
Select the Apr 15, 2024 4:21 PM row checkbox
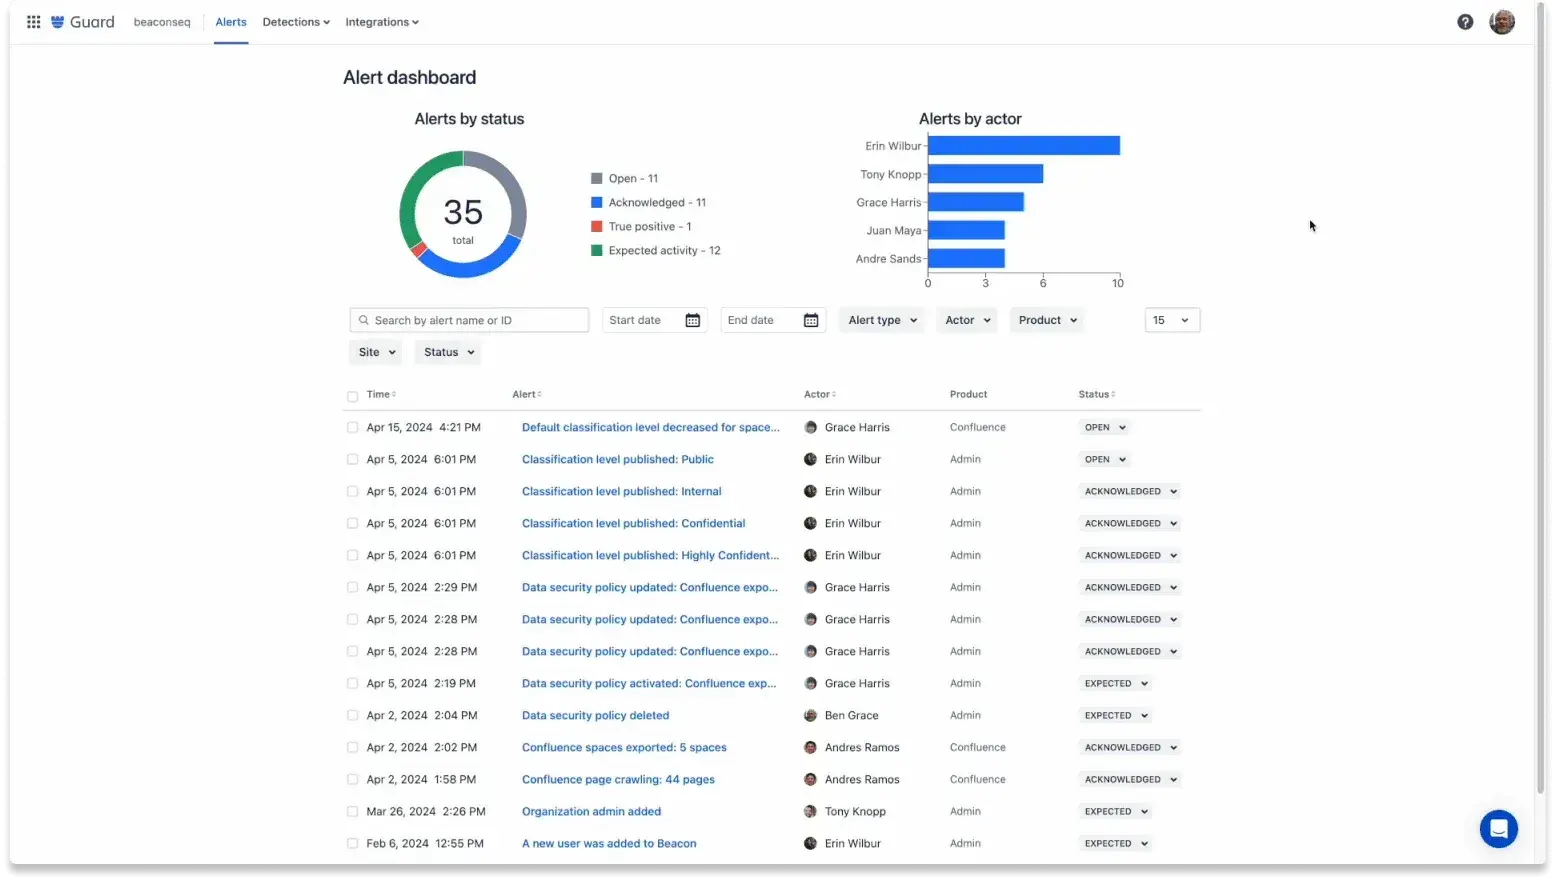click(x=352, y=427)
